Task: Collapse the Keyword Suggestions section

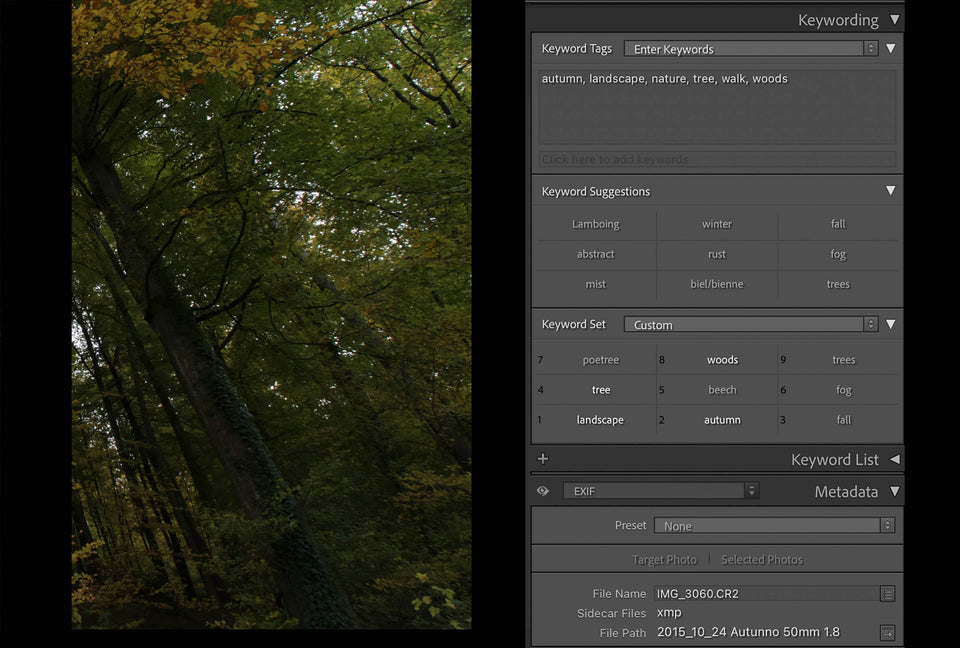Action: 890,191
